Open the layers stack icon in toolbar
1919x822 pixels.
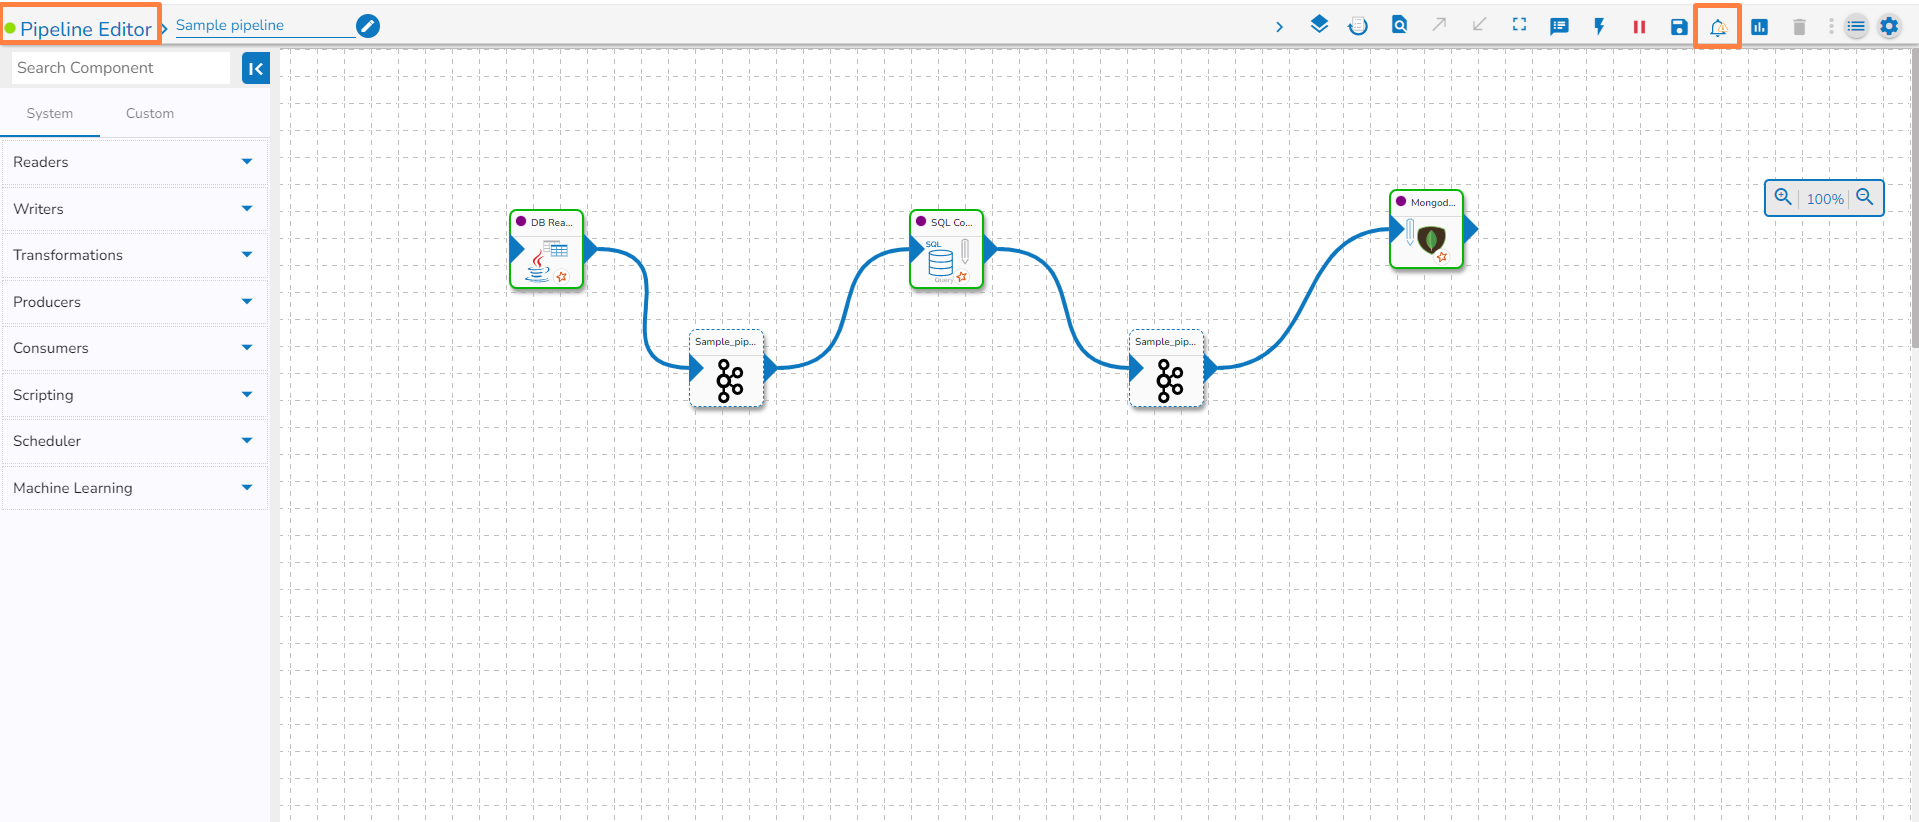pyautogui.click(x=1319, y=25)
